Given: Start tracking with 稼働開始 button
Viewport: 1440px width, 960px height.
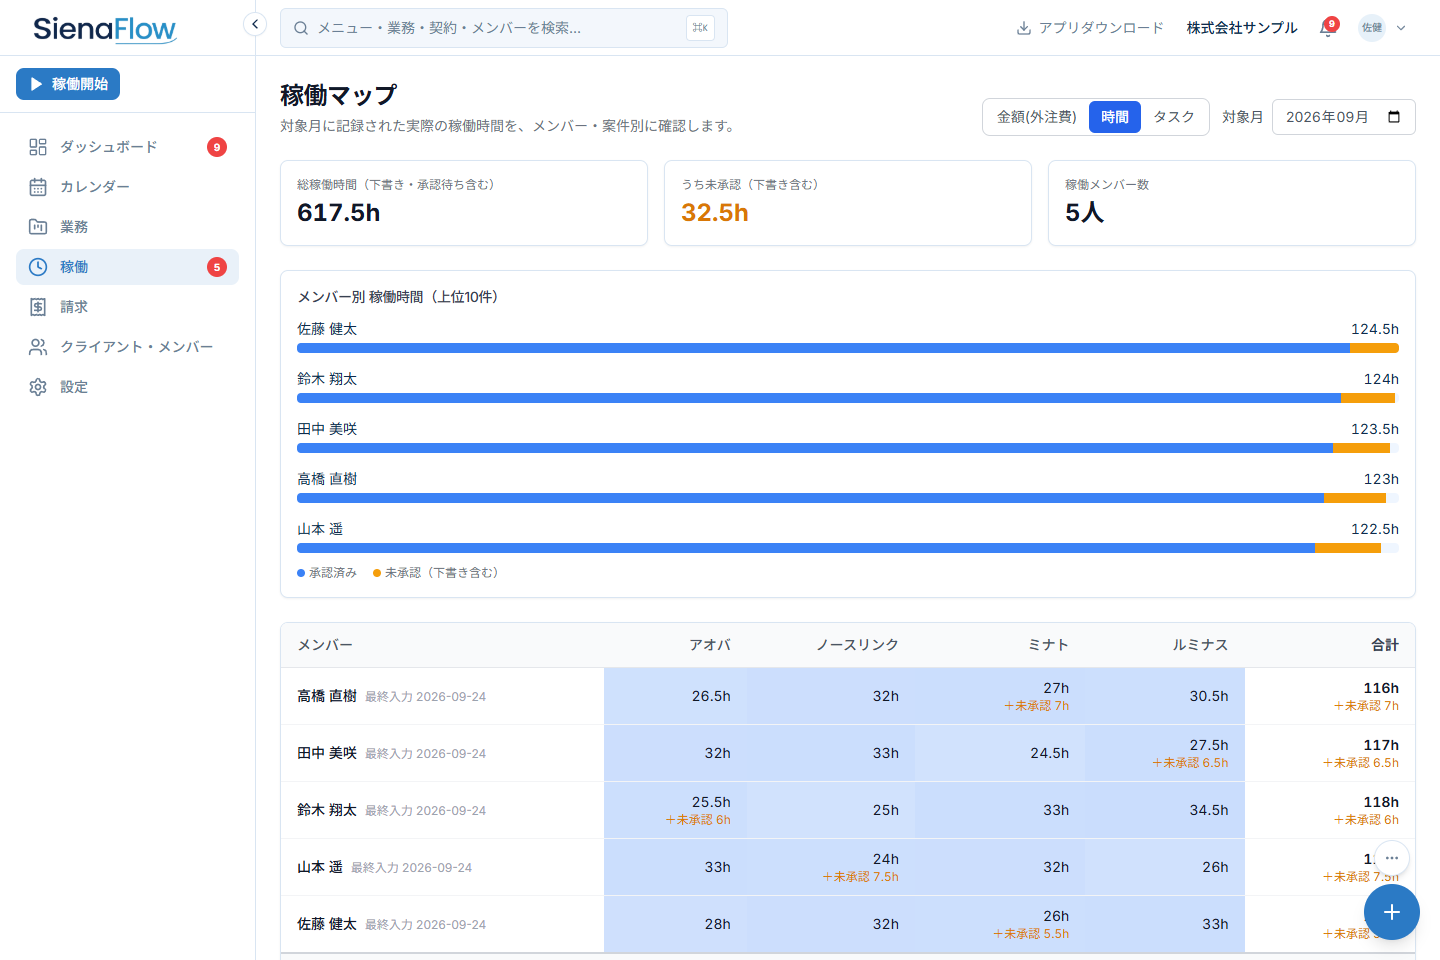Looking at the screenshot, I should pyautogui.click(x=68, y=84).
